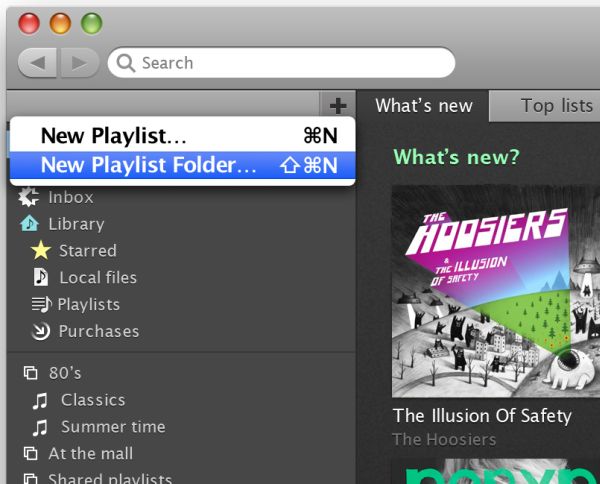Click the What's new? heading
The width and height of the screenshot is (600, 484).
click(x=457, y=157)
